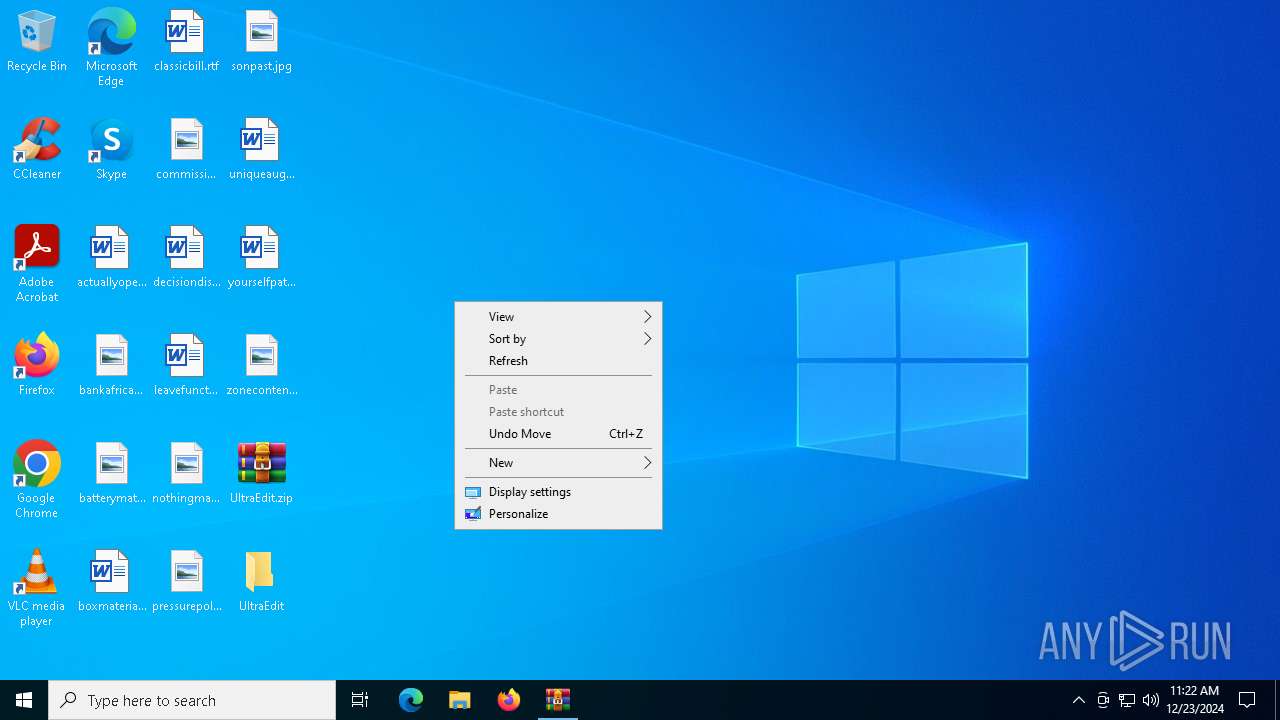Open the clock and calendar flyout
Screen dimensions: 1280x720
click(x=1195, y=700)
